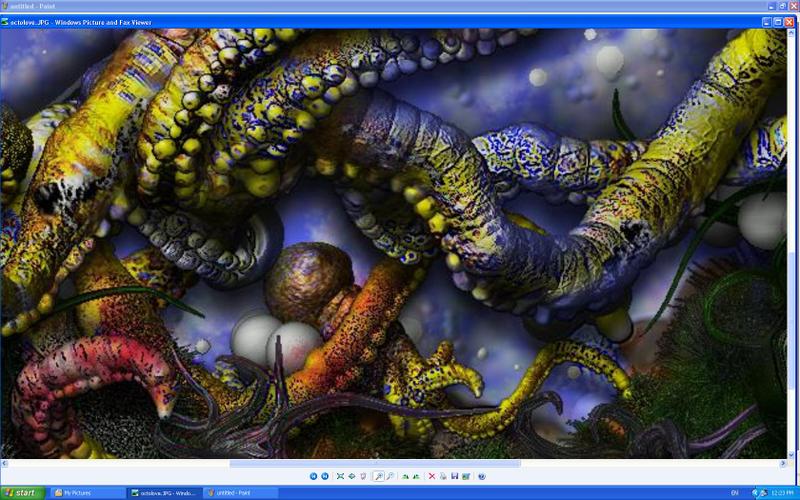
Task: Switch to the My Pictures taskbar button
Action: pos(86,493)
